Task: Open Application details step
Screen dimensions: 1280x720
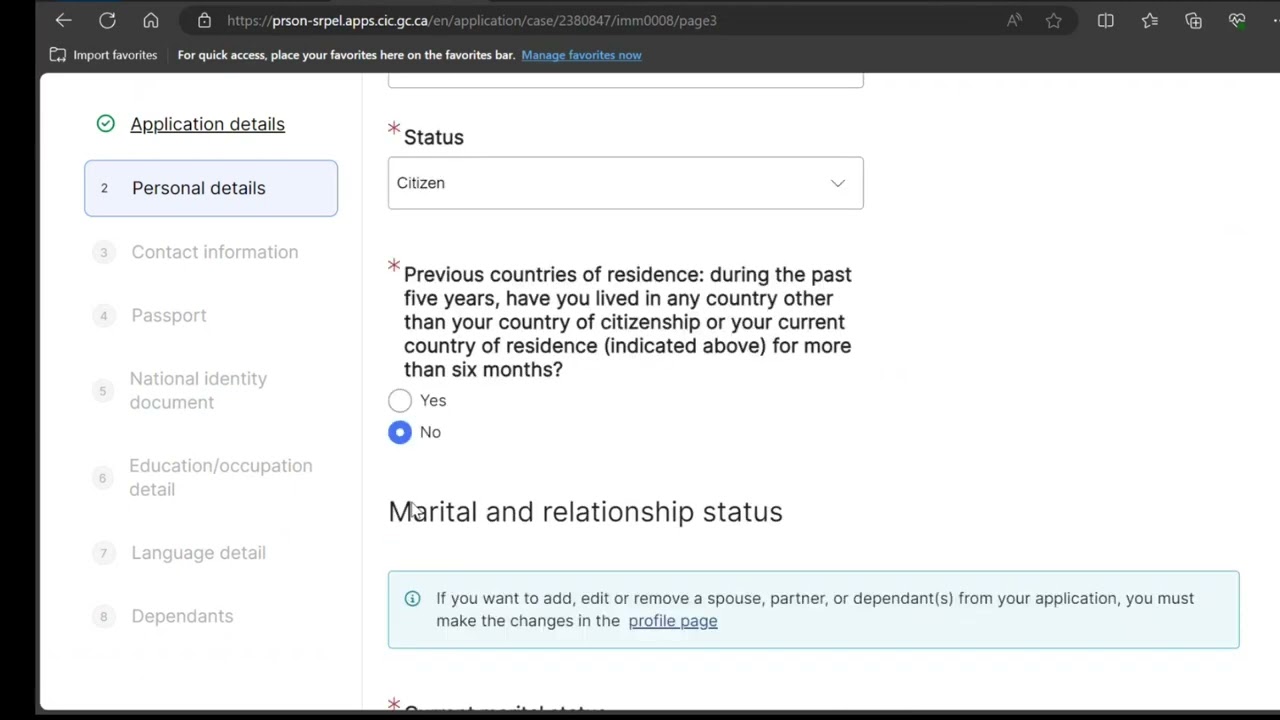Action: click(x=207, y=124)
